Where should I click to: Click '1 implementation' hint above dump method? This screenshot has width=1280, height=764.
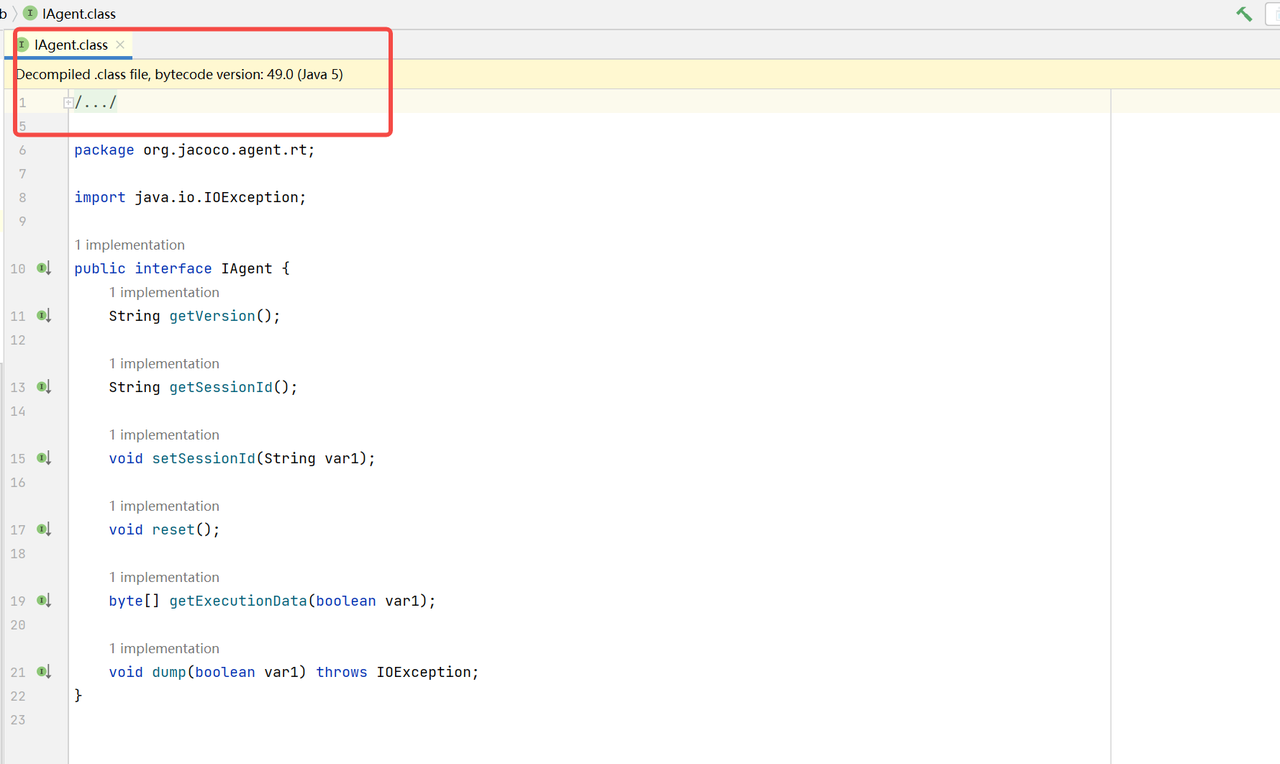(164, 648)
